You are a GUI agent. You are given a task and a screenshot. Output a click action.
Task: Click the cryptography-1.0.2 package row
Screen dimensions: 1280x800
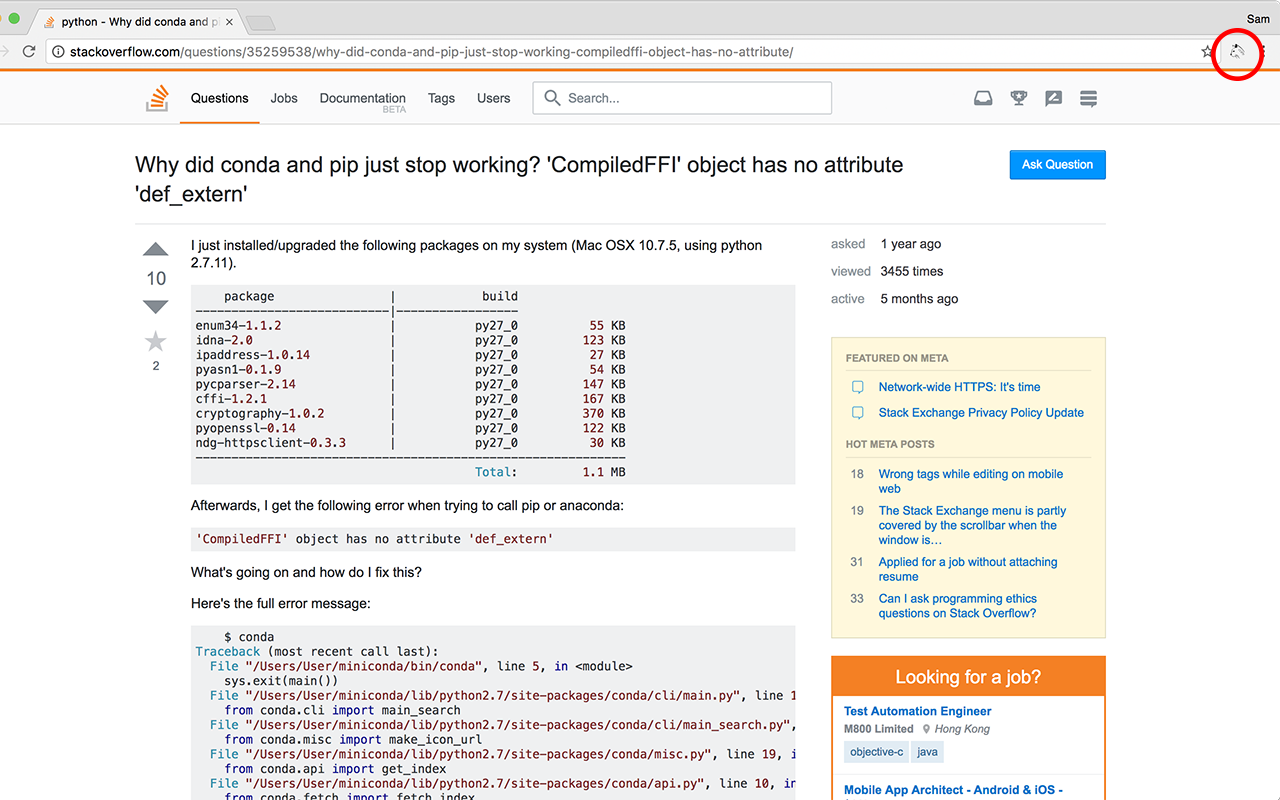[411, 413]
